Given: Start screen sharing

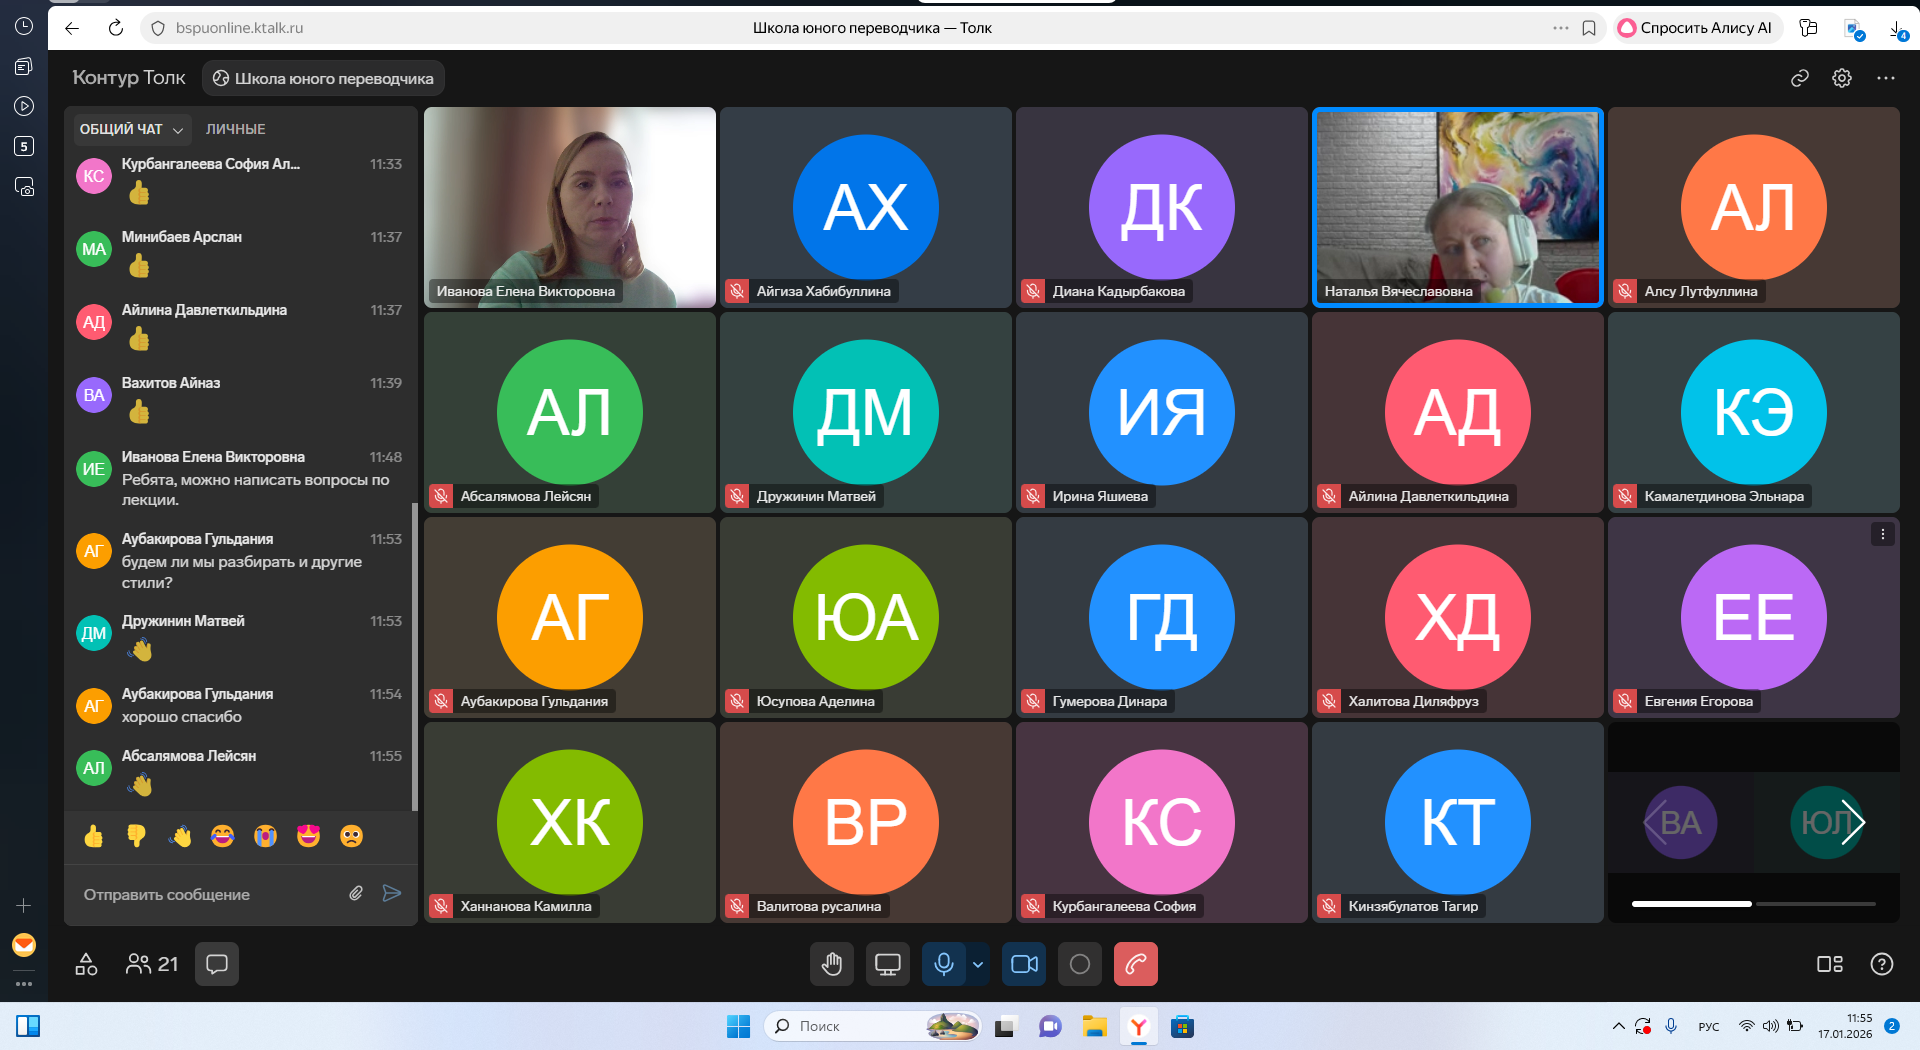Looking at the screenshot, I should [x=887, y=964].
